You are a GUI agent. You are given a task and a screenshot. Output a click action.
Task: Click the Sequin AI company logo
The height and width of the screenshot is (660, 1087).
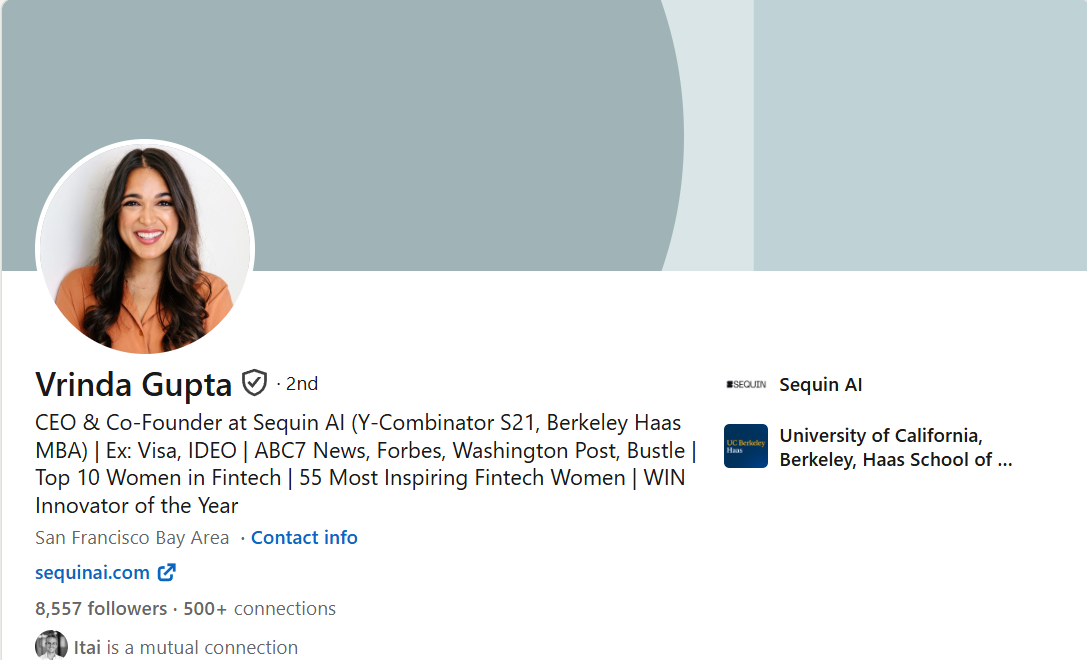tap(745, 384)
